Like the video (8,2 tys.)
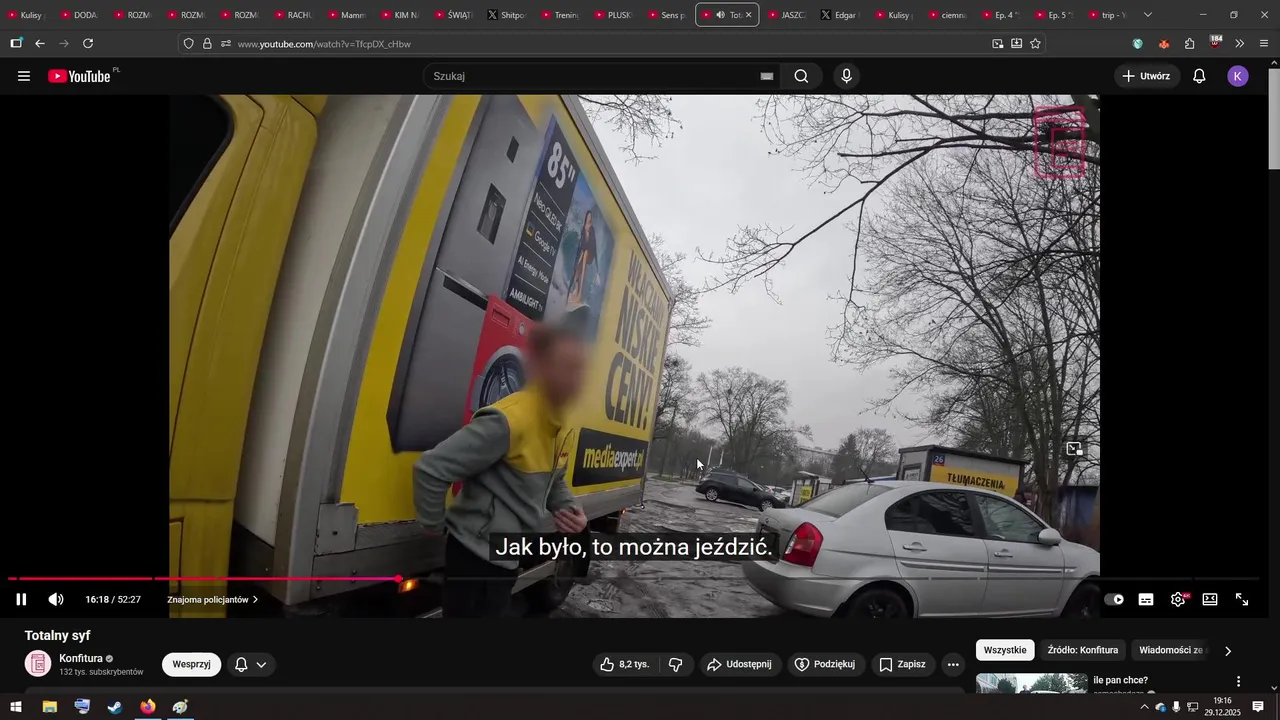Screen dimensions: 1280x720 [624, 664]
